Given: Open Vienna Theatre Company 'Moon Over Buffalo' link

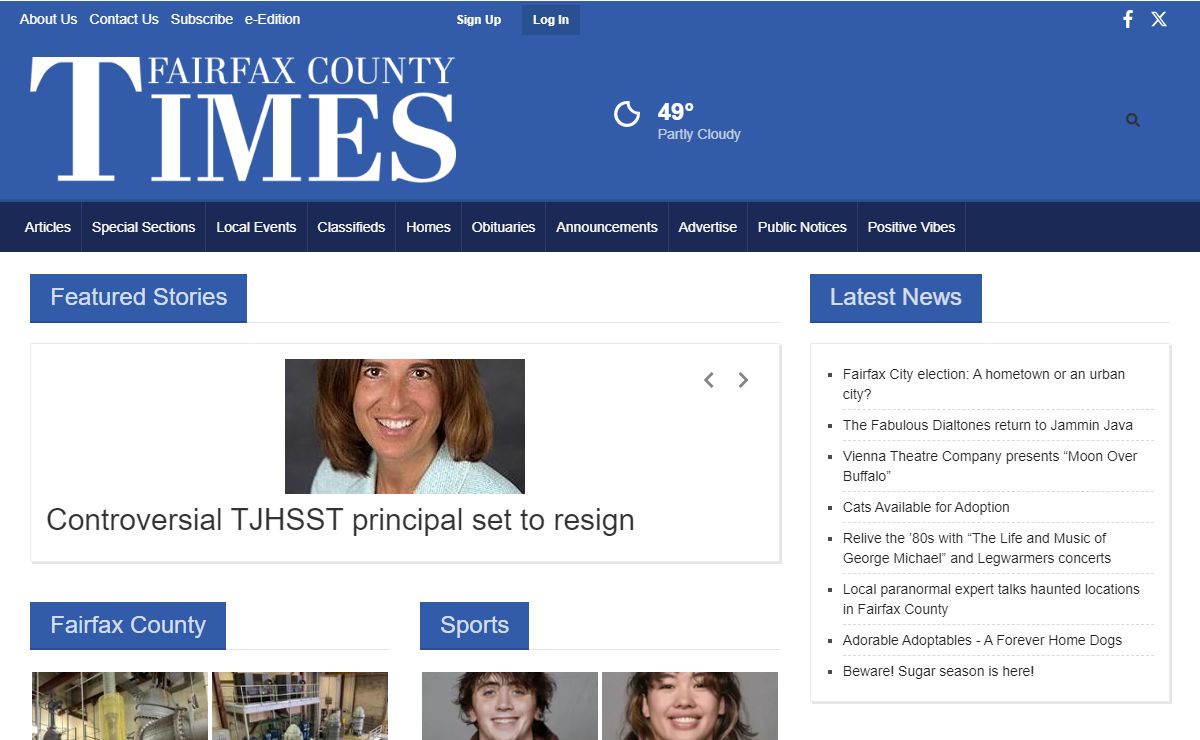Looking at the screenshot, I should pos(990,466).
